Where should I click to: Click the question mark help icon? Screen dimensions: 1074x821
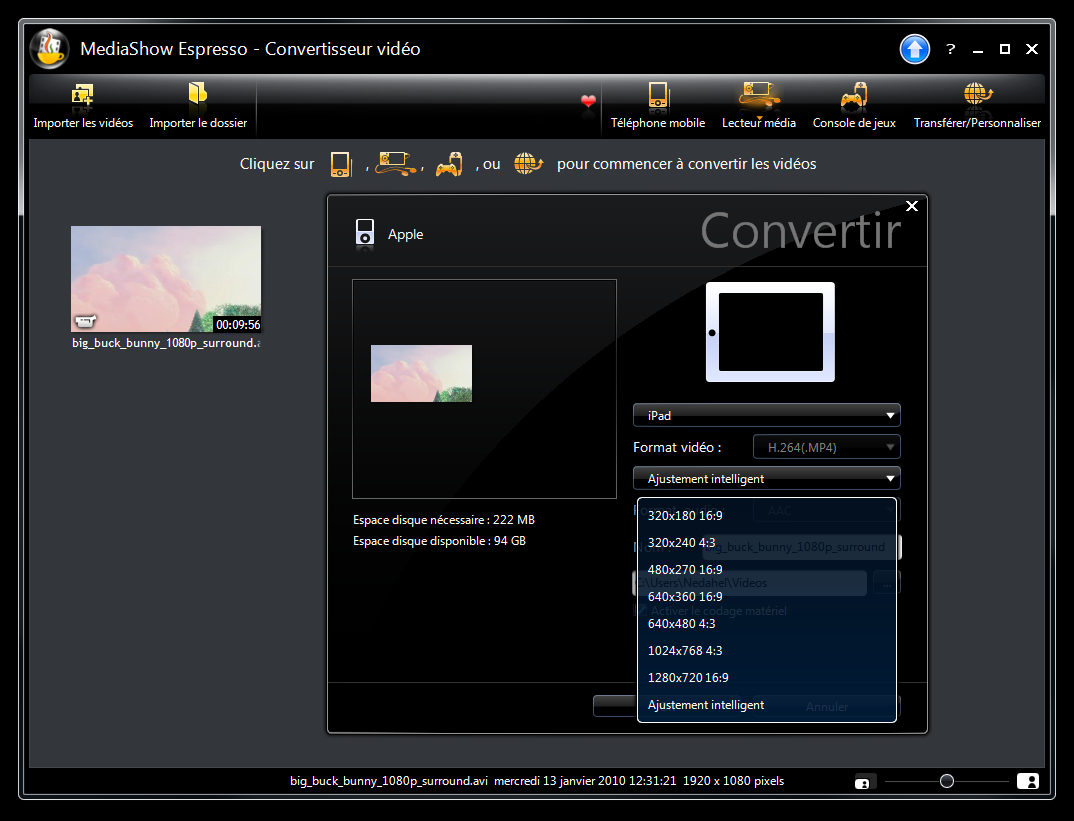point(951,49)
